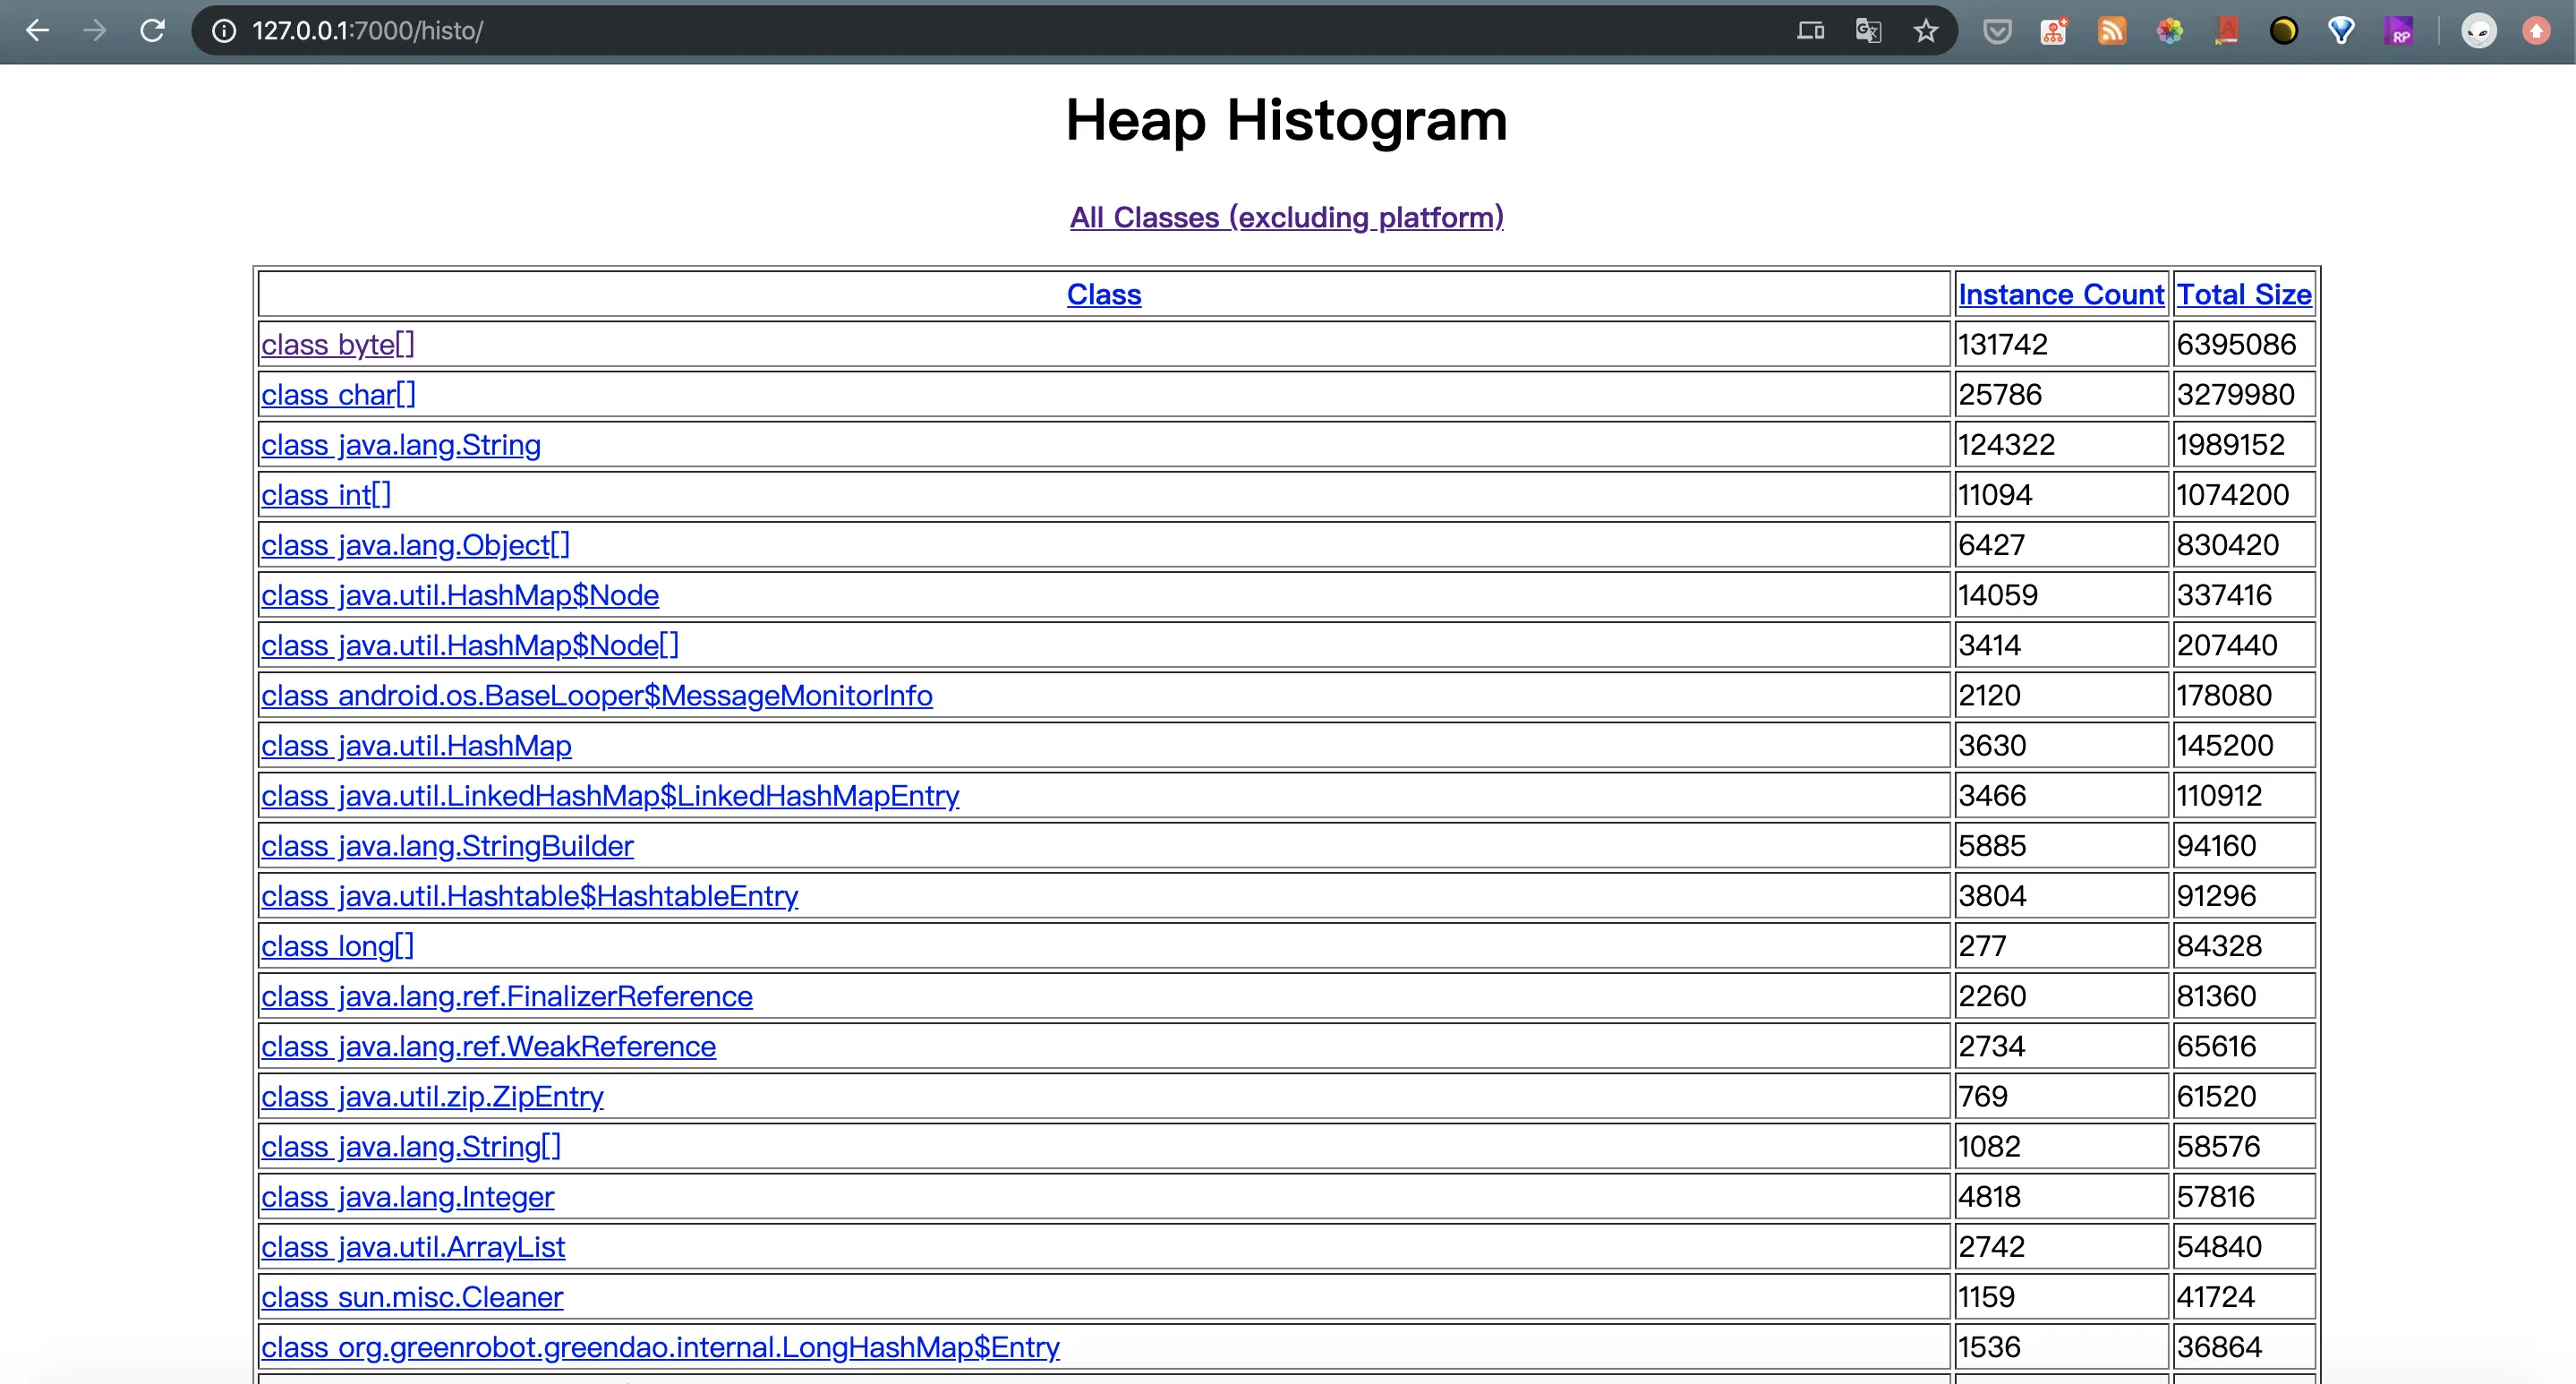Open class android.os.BaseLooper$MessageMonitorInfo
Image resolution: width=2576 pixels, height=1384 pixels.
[x=596, y=695]
